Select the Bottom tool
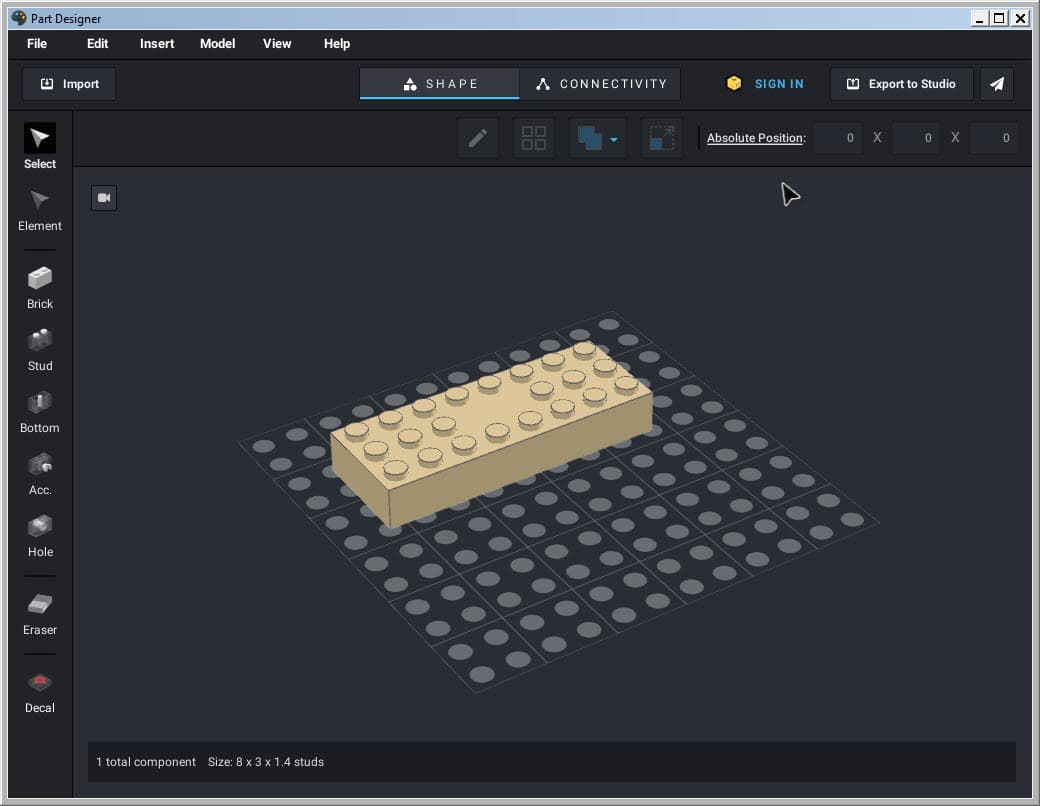Image resolution: width=1040 pixels, height=806 pixels. click(40, 412)
